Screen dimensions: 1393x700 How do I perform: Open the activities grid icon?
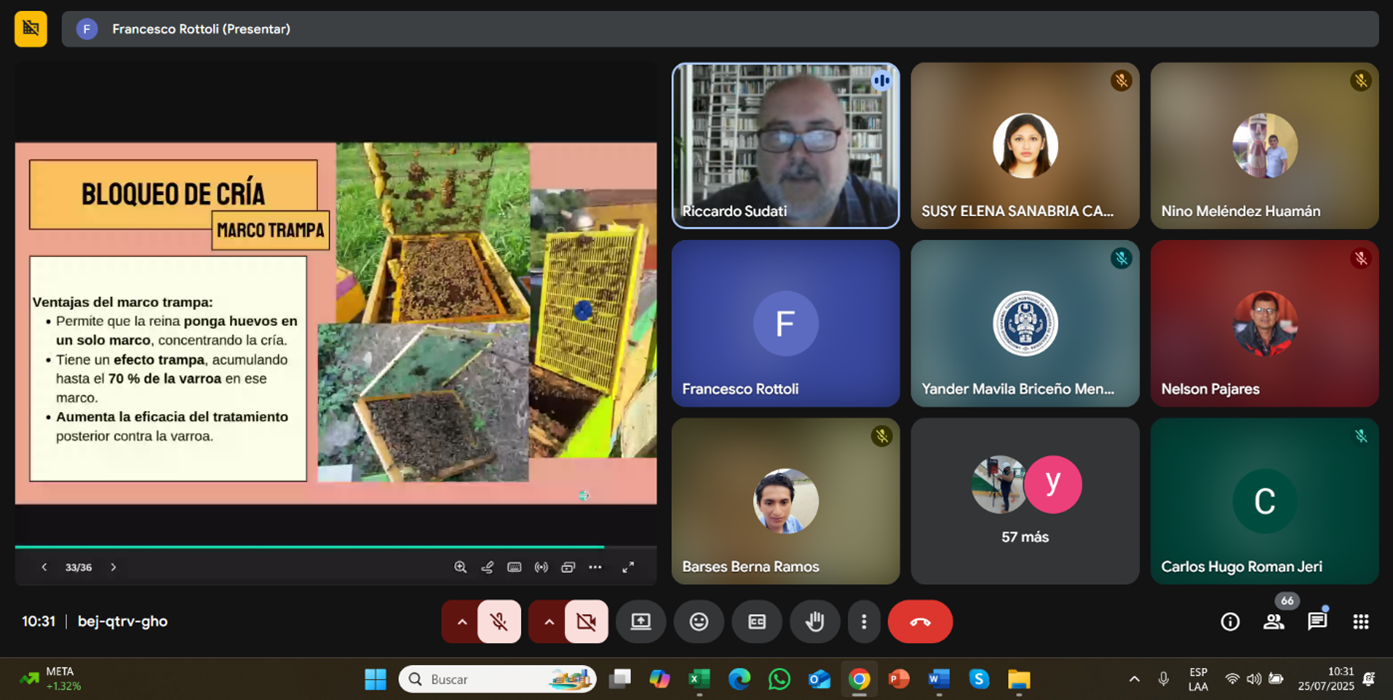coord(1361,622)
